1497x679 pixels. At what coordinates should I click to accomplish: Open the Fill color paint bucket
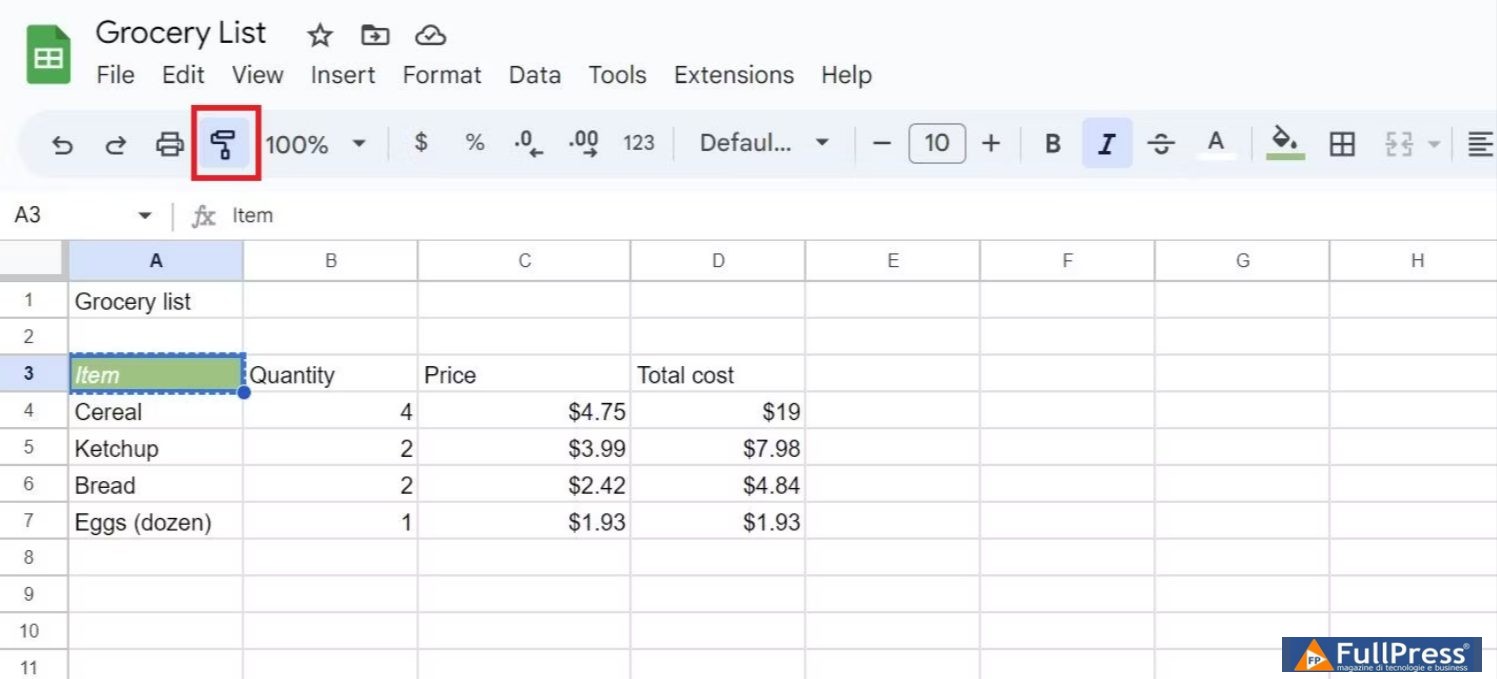click(x=1285, y=142)
